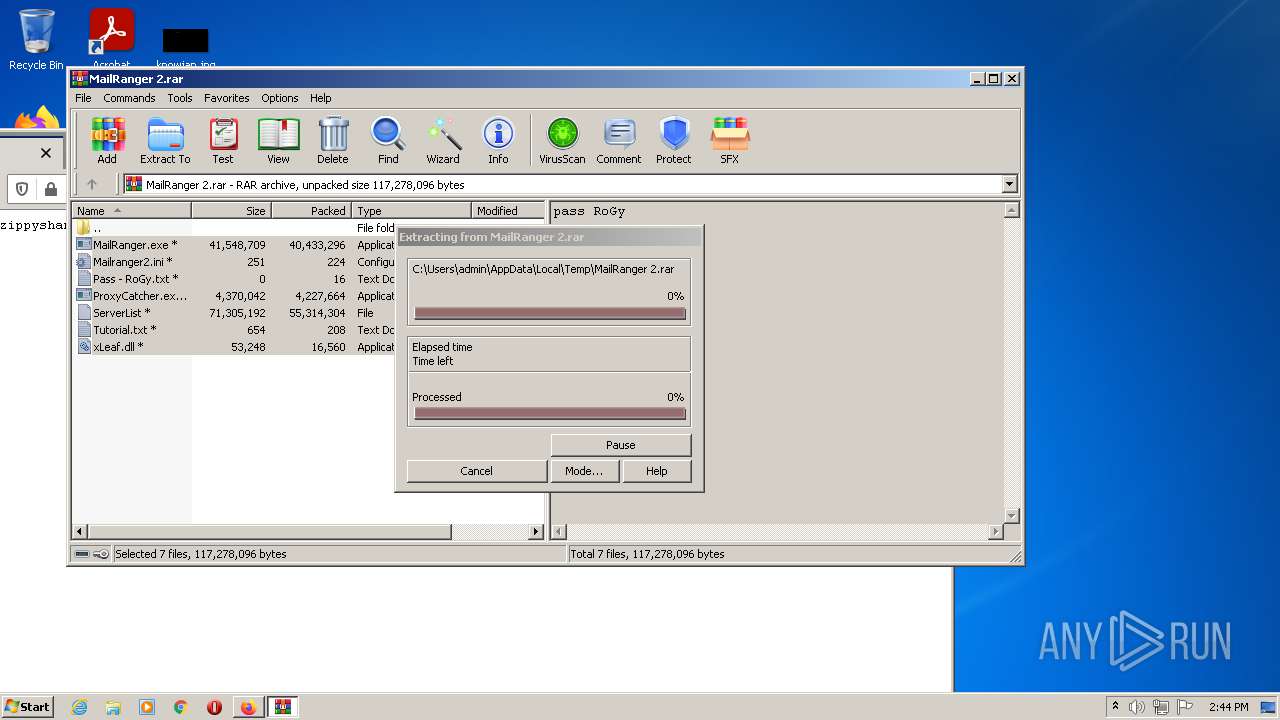The image size is (1280, 720).
Task: Open the Commands menu
Action: (129, 98)
